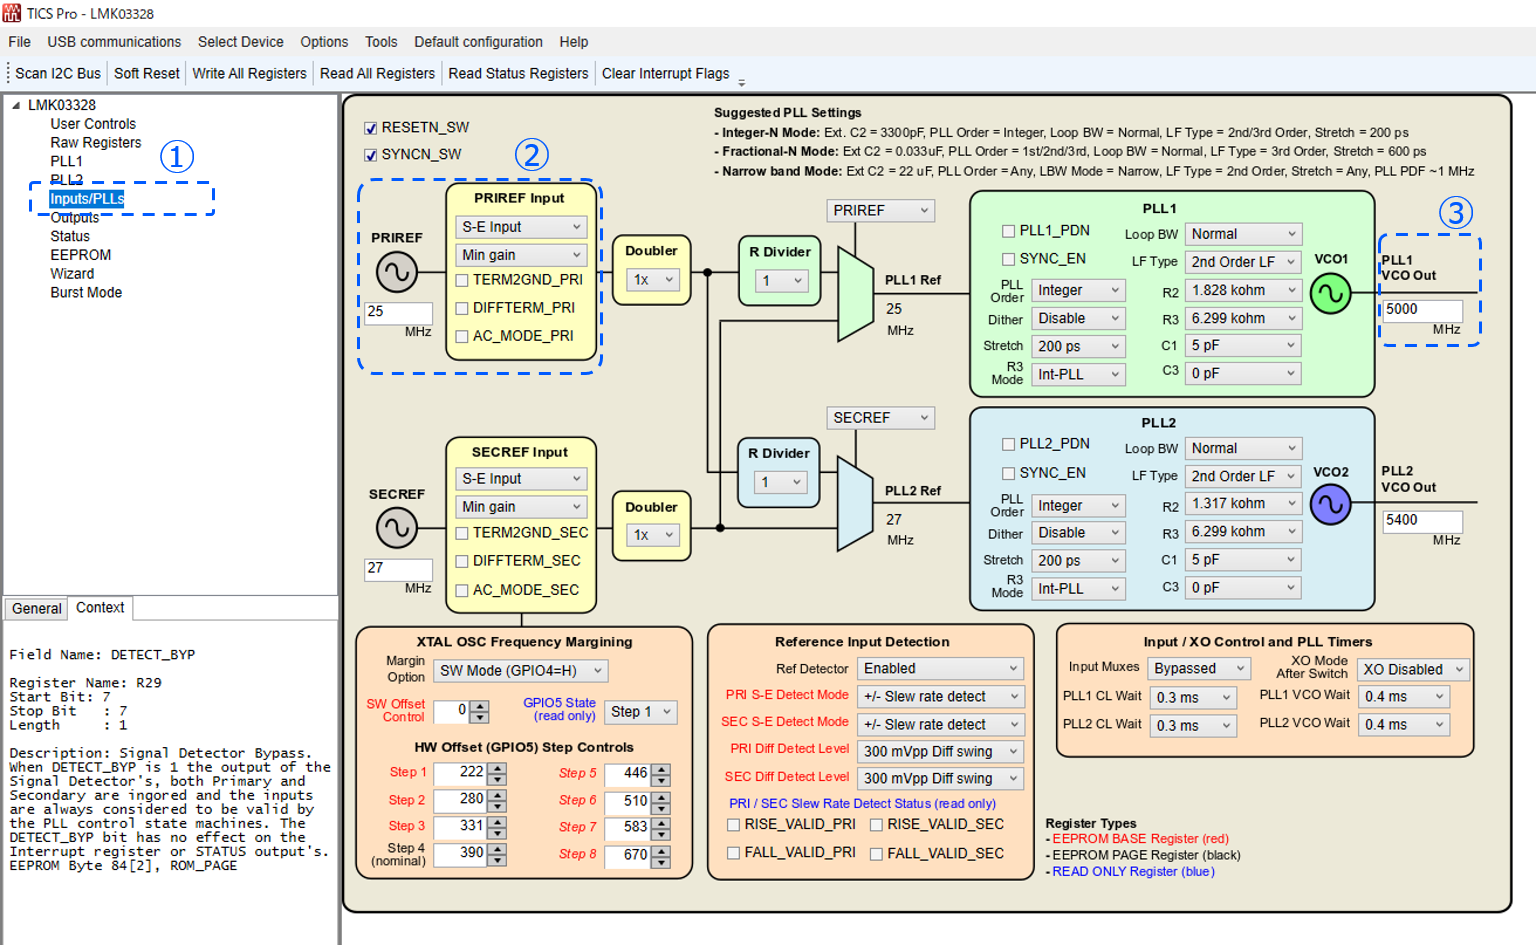This screenshot has width=1536, height=945.
Task: Click the PRIREF oscillator sine-wave icon
Action: tap(398, 272)
